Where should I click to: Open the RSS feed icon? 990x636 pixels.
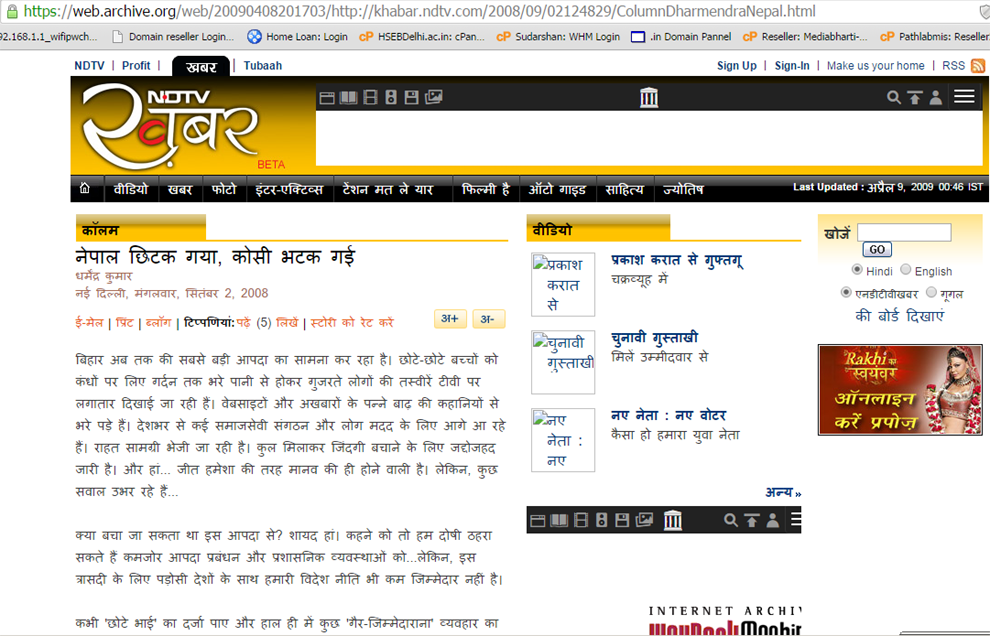[977, 65]
